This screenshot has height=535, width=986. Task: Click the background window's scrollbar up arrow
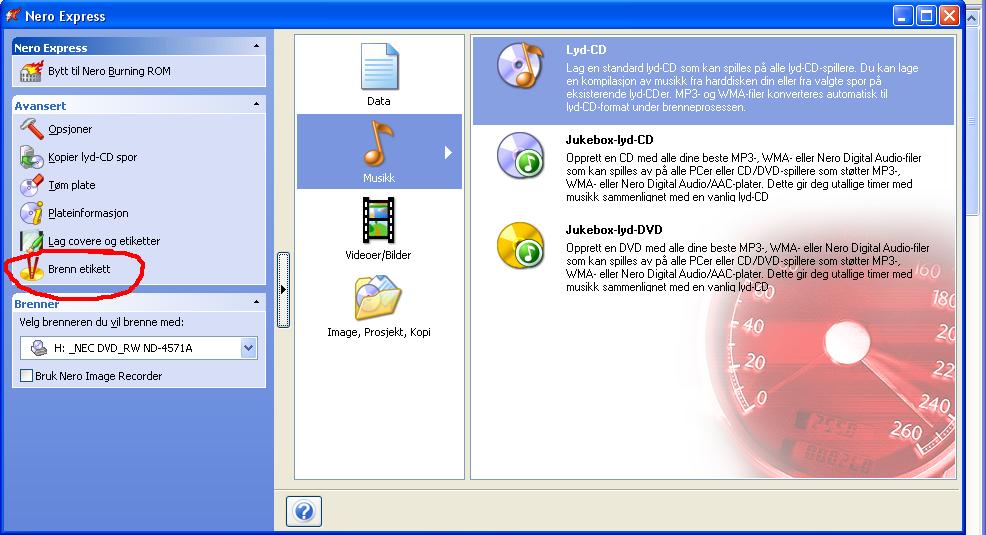point(973,18)
